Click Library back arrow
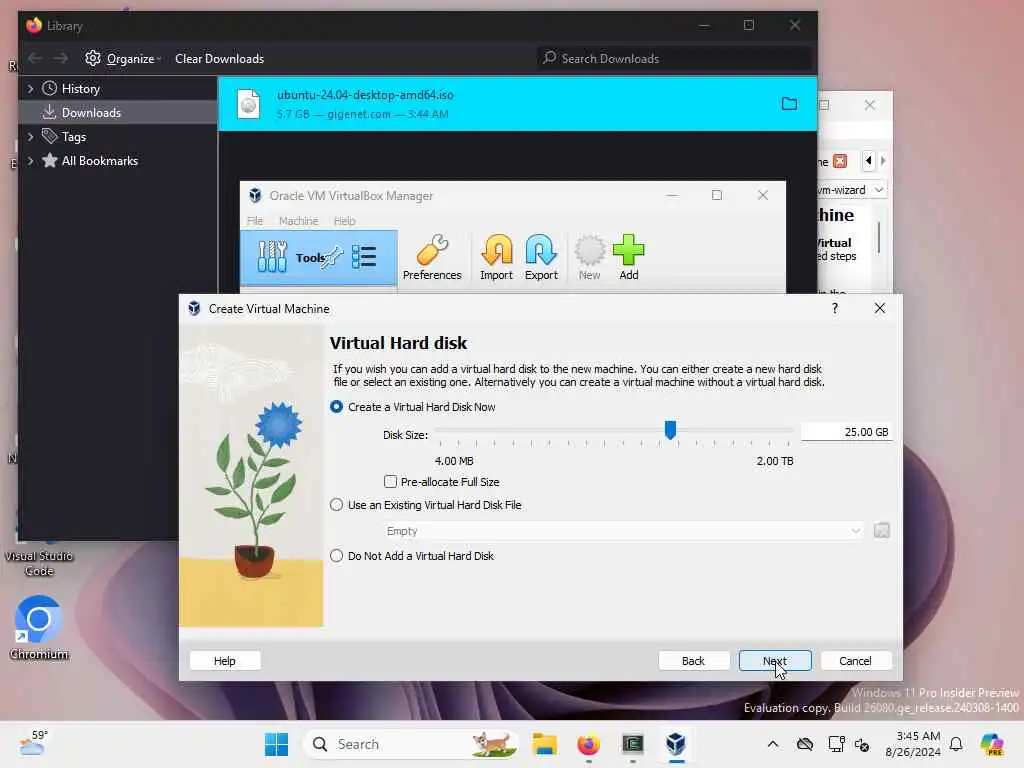The height and width of the screenshot is (768, 1024). click(35, 58)
